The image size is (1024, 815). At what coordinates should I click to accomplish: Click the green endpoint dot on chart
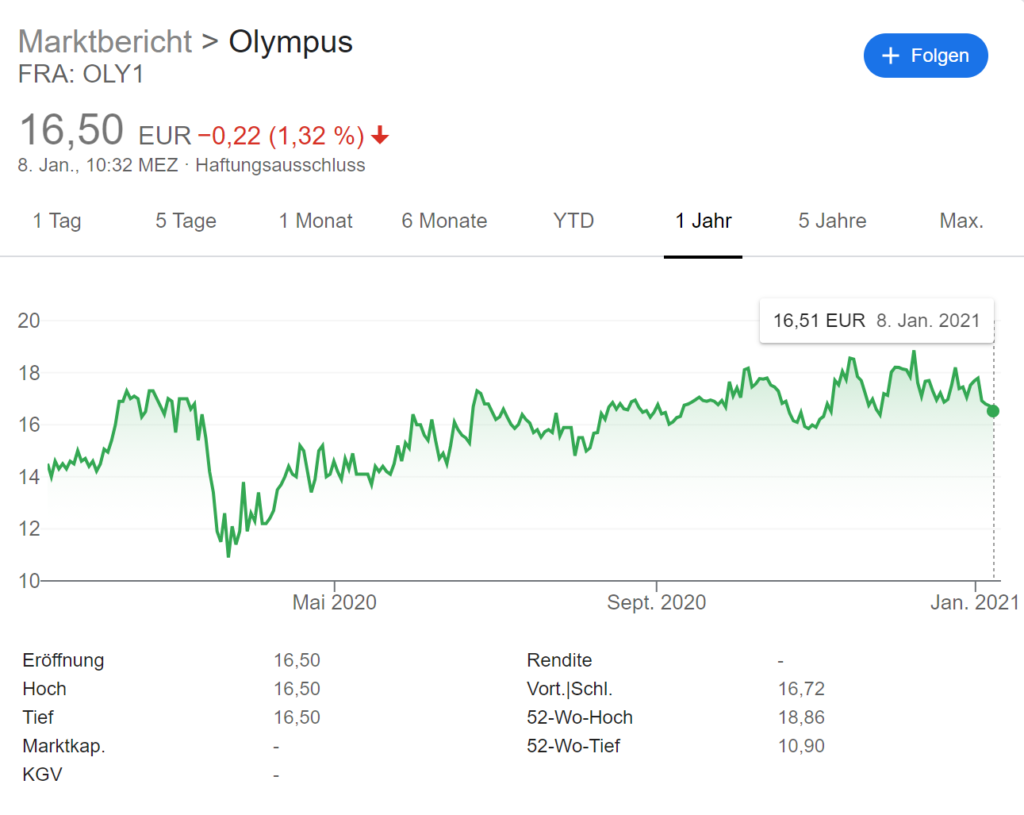pos(992,411)
